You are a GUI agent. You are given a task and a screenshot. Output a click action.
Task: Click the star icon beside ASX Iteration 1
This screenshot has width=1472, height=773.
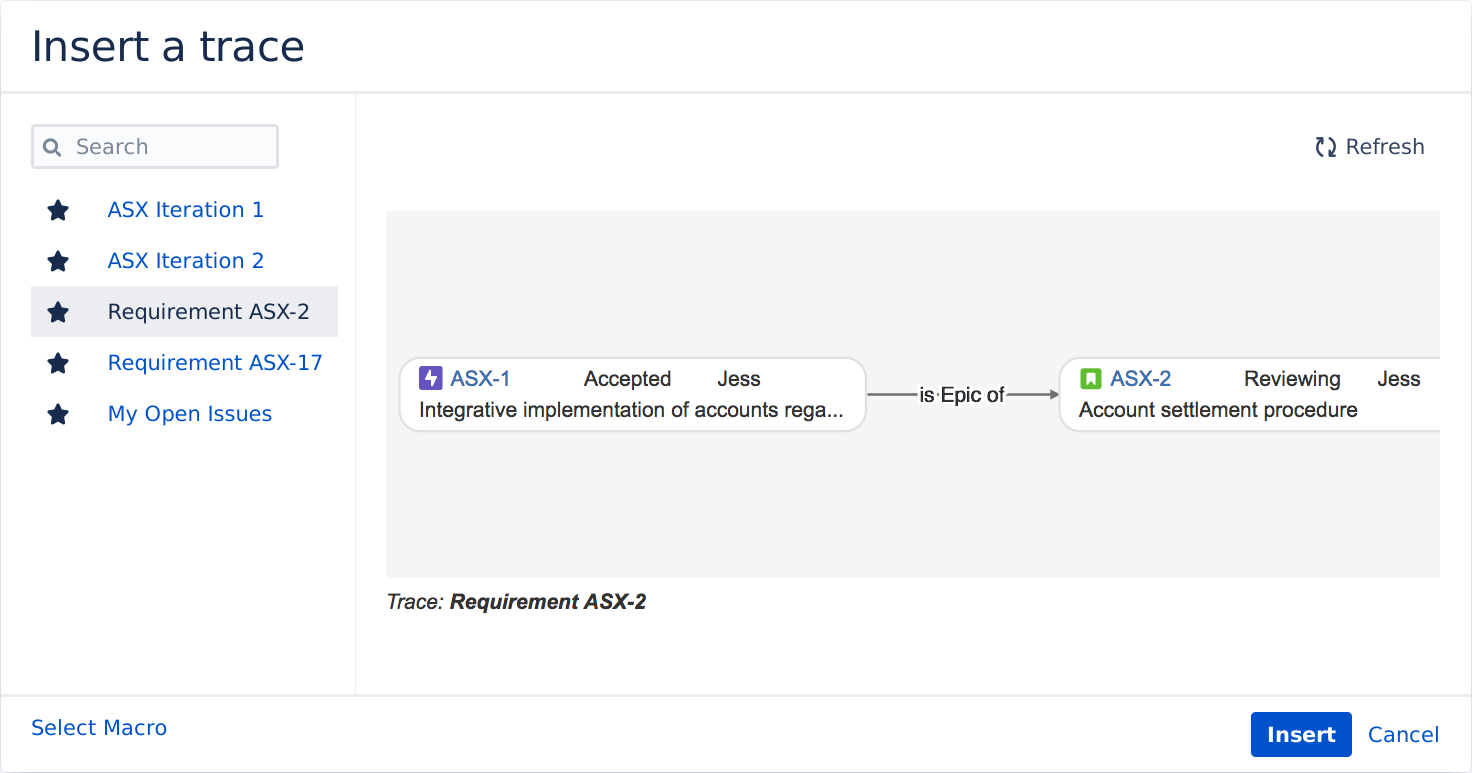click(58, 210)
